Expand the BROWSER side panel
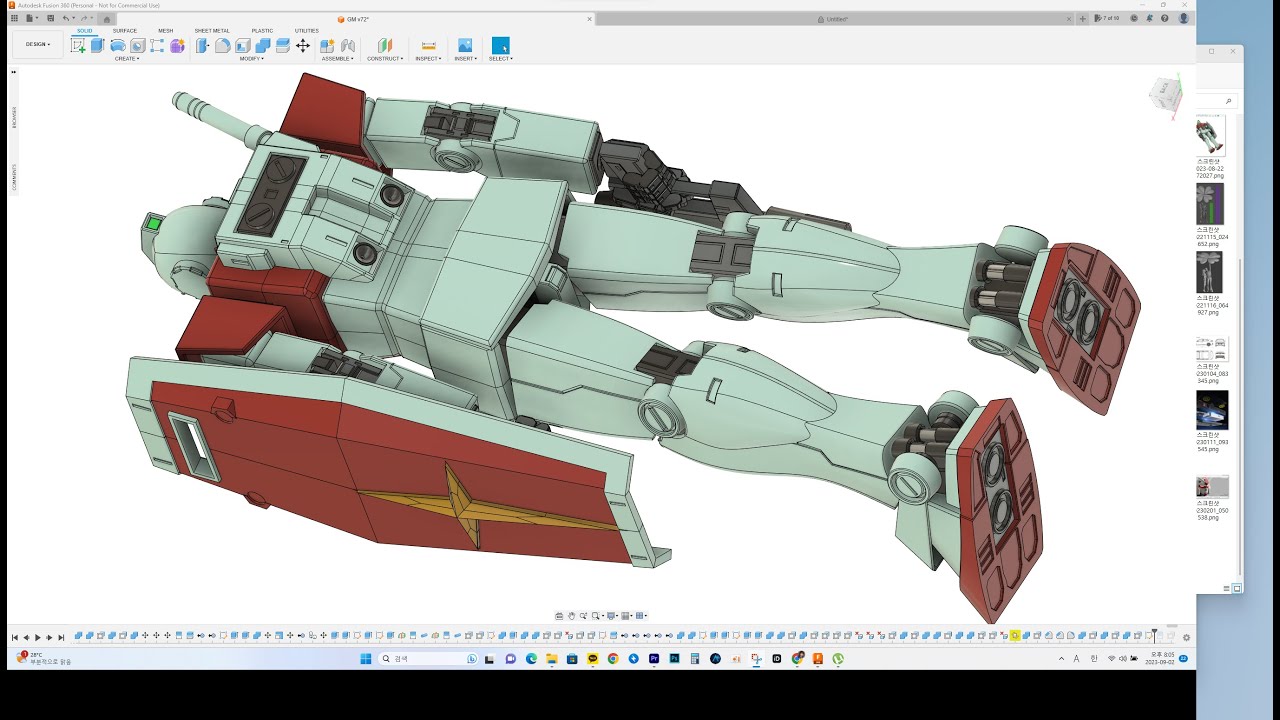The height and width of the screenshot is (720, 1280). click(14, 117)
